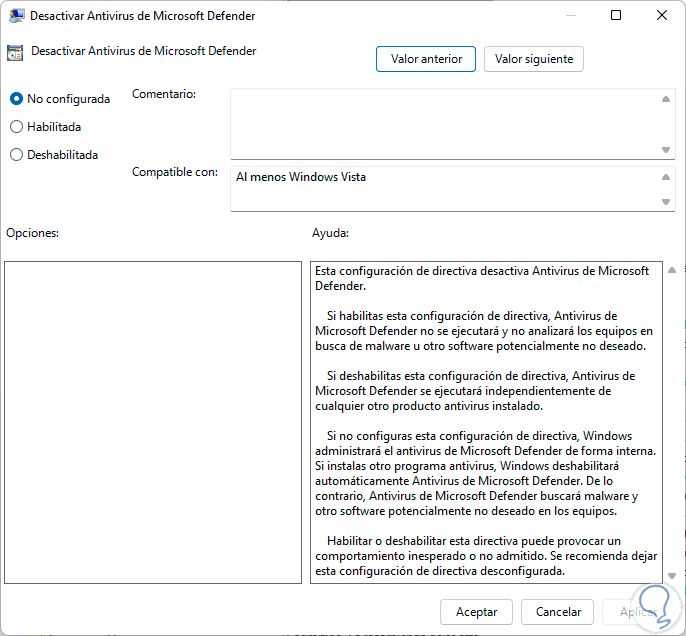Select the Deshabilitada radio button
Screen dimensions: 686x636
[x=16, y=155]
